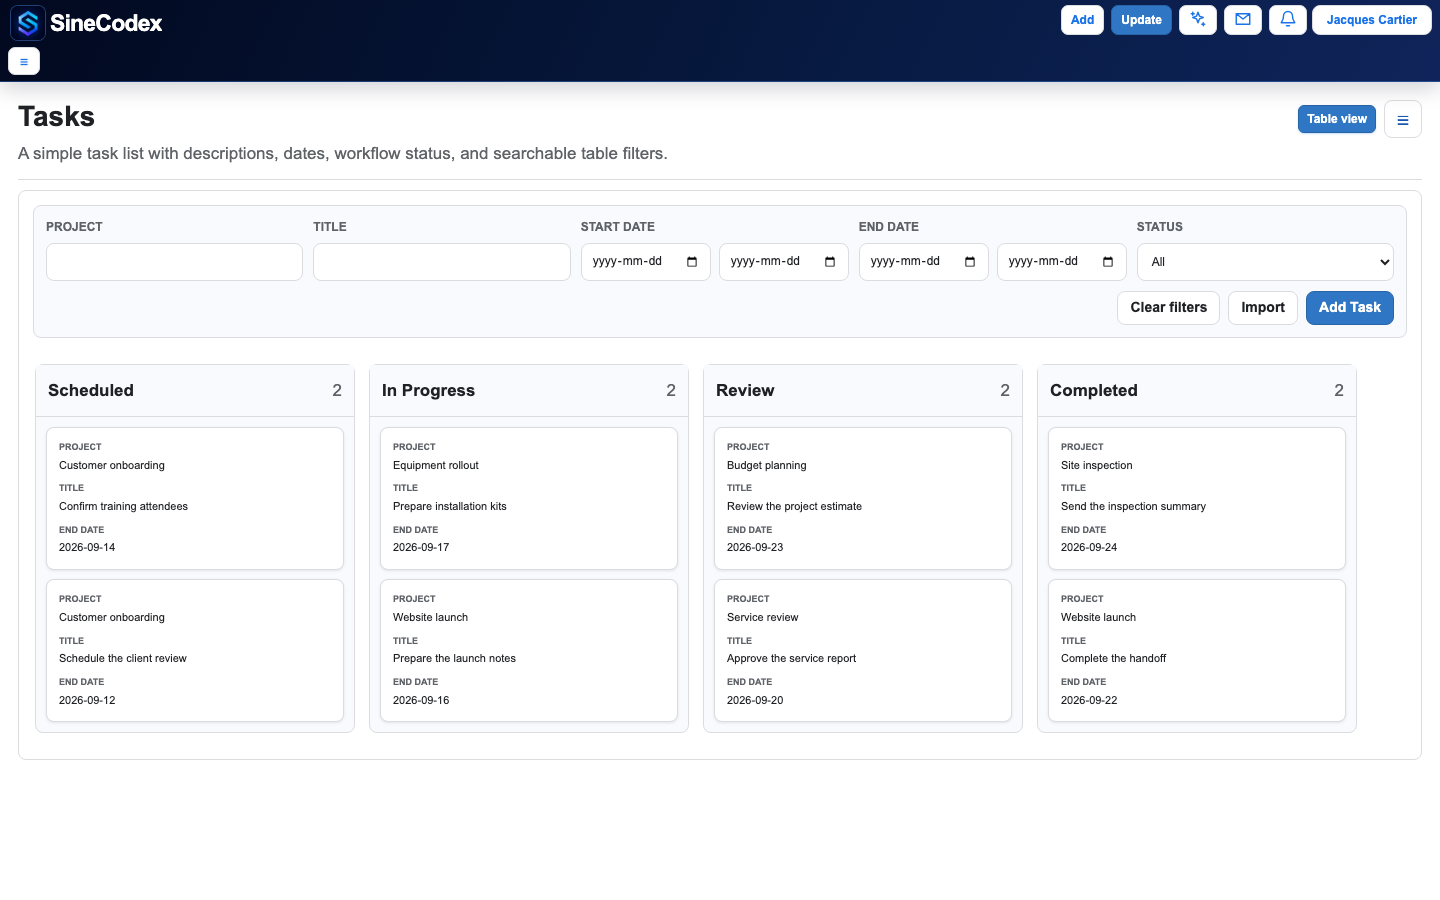Click the Import button
This screenshot has height=900, width=1440.
click(x=1263, y=308)
